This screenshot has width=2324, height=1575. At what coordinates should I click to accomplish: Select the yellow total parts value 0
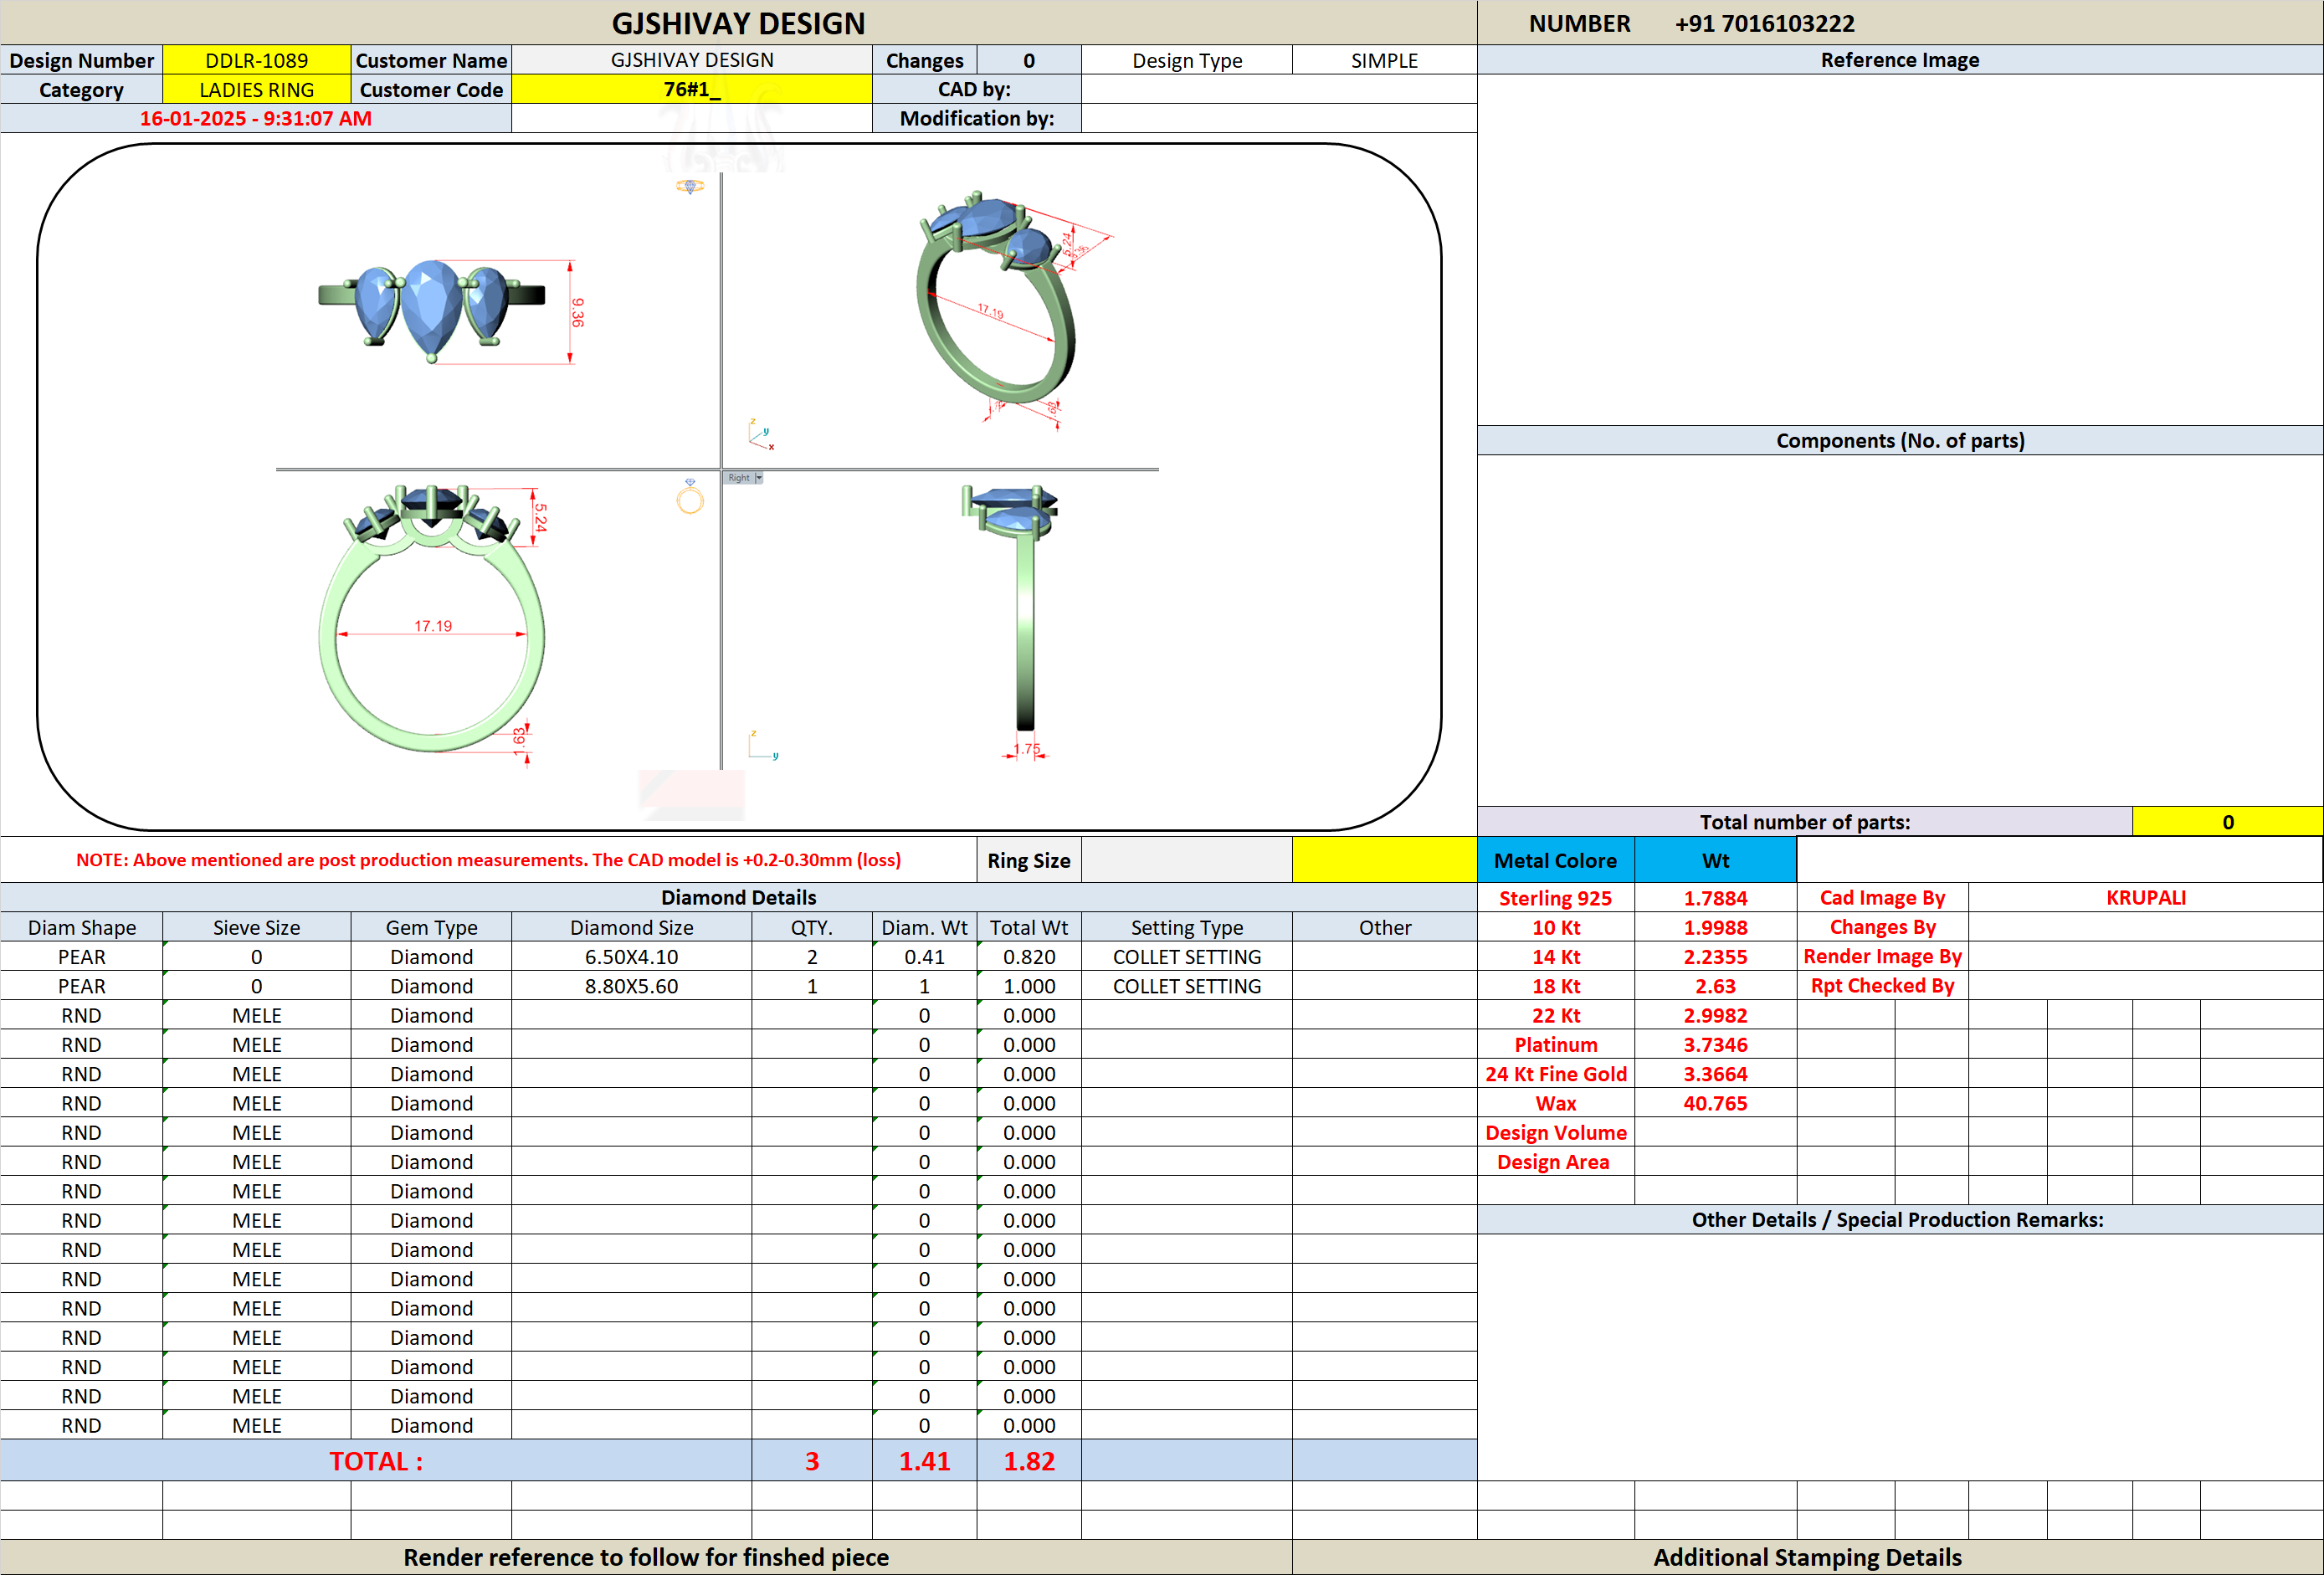2227,821
